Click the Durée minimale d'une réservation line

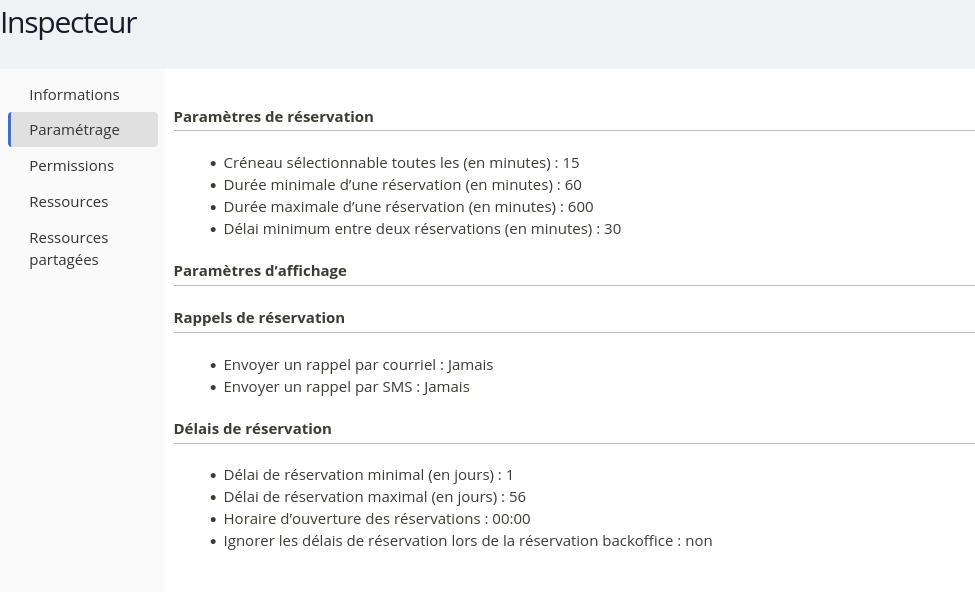click(x=402, y=184)
